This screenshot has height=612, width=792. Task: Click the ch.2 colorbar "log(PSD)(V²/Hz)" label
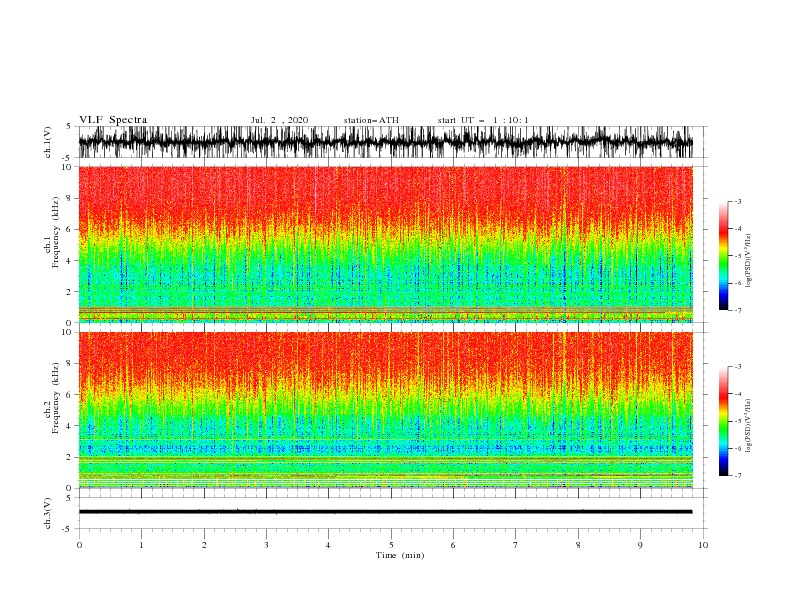[749, 425]
